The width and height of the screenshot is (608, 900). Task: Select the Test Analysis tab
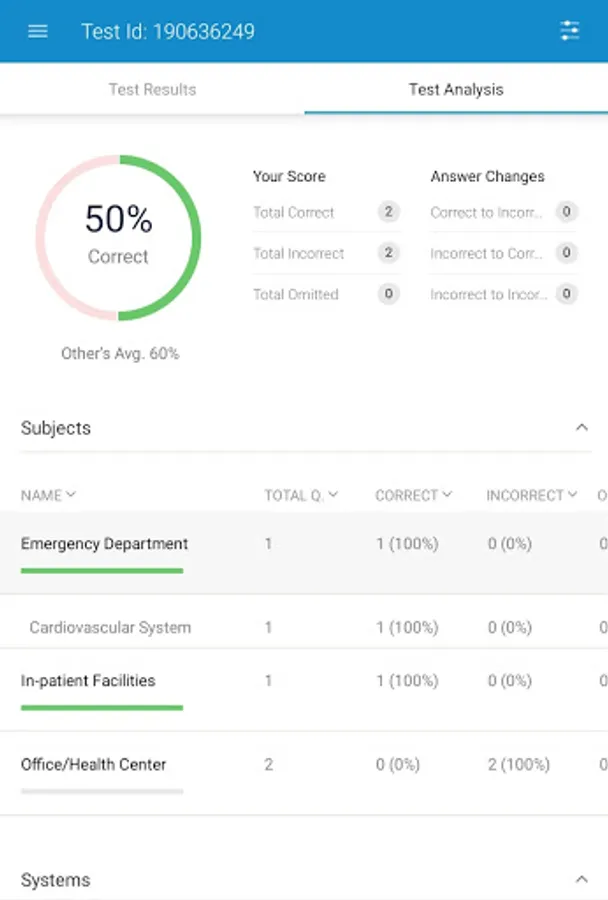coord(456,89)
